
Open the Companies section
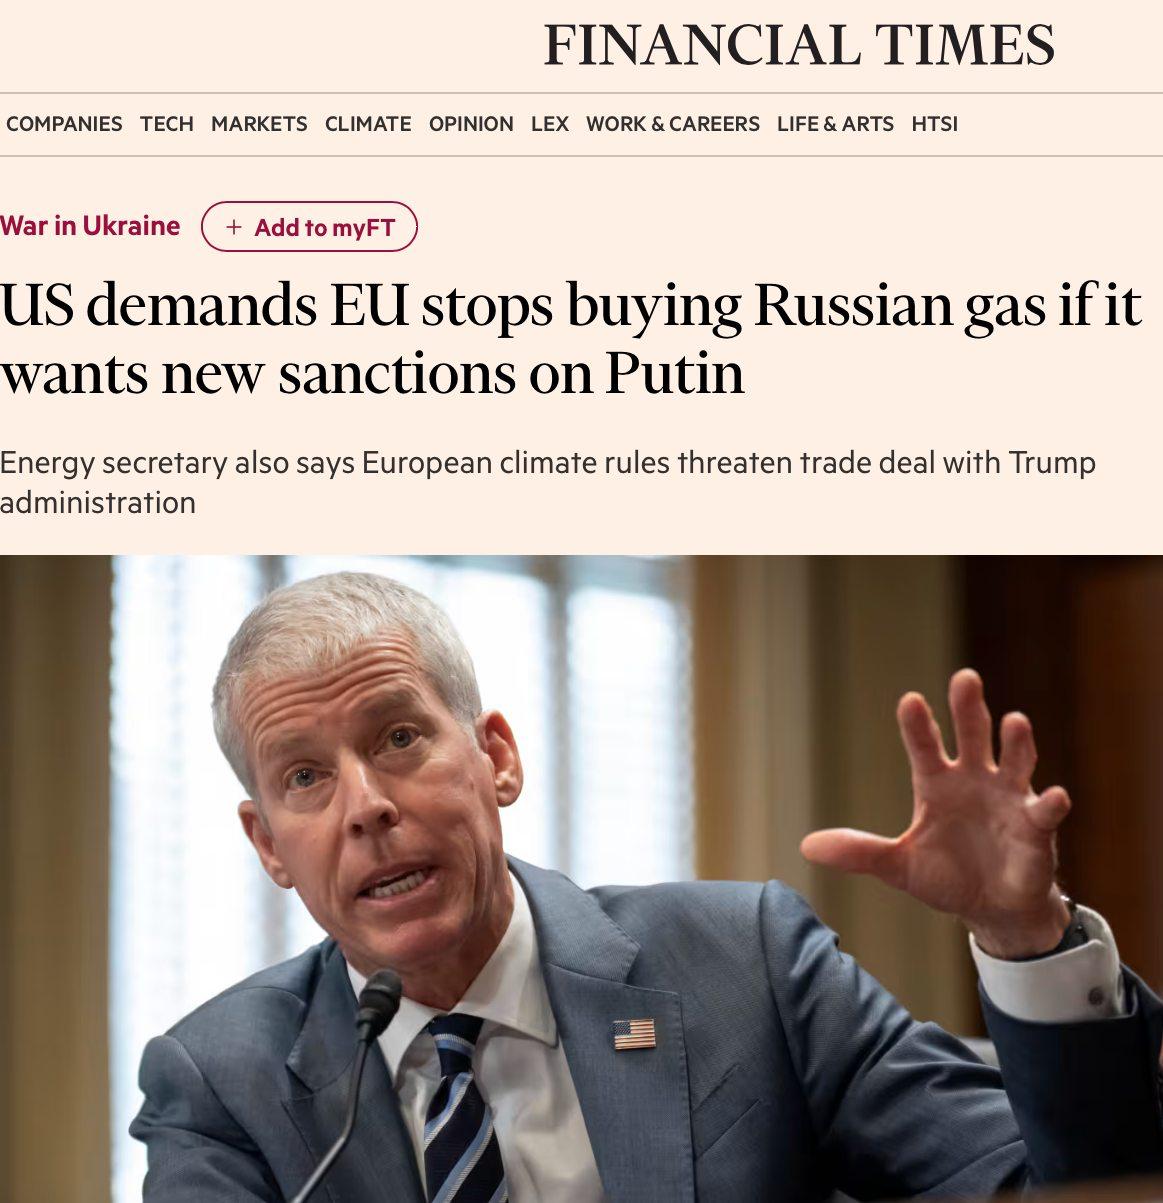64,124
